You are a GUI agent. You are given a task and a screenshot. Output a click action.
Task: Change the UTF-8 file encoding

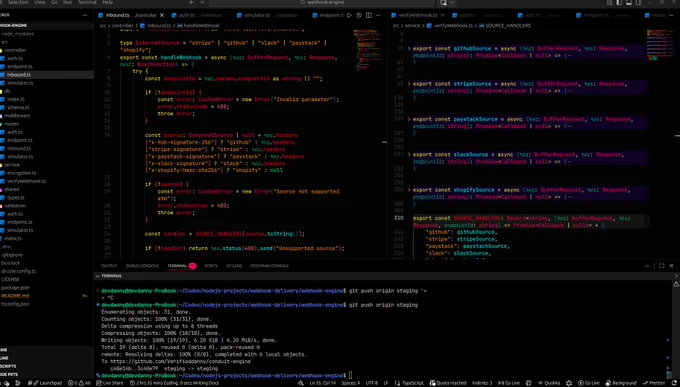pyautogui.click(x=372, y=383)
